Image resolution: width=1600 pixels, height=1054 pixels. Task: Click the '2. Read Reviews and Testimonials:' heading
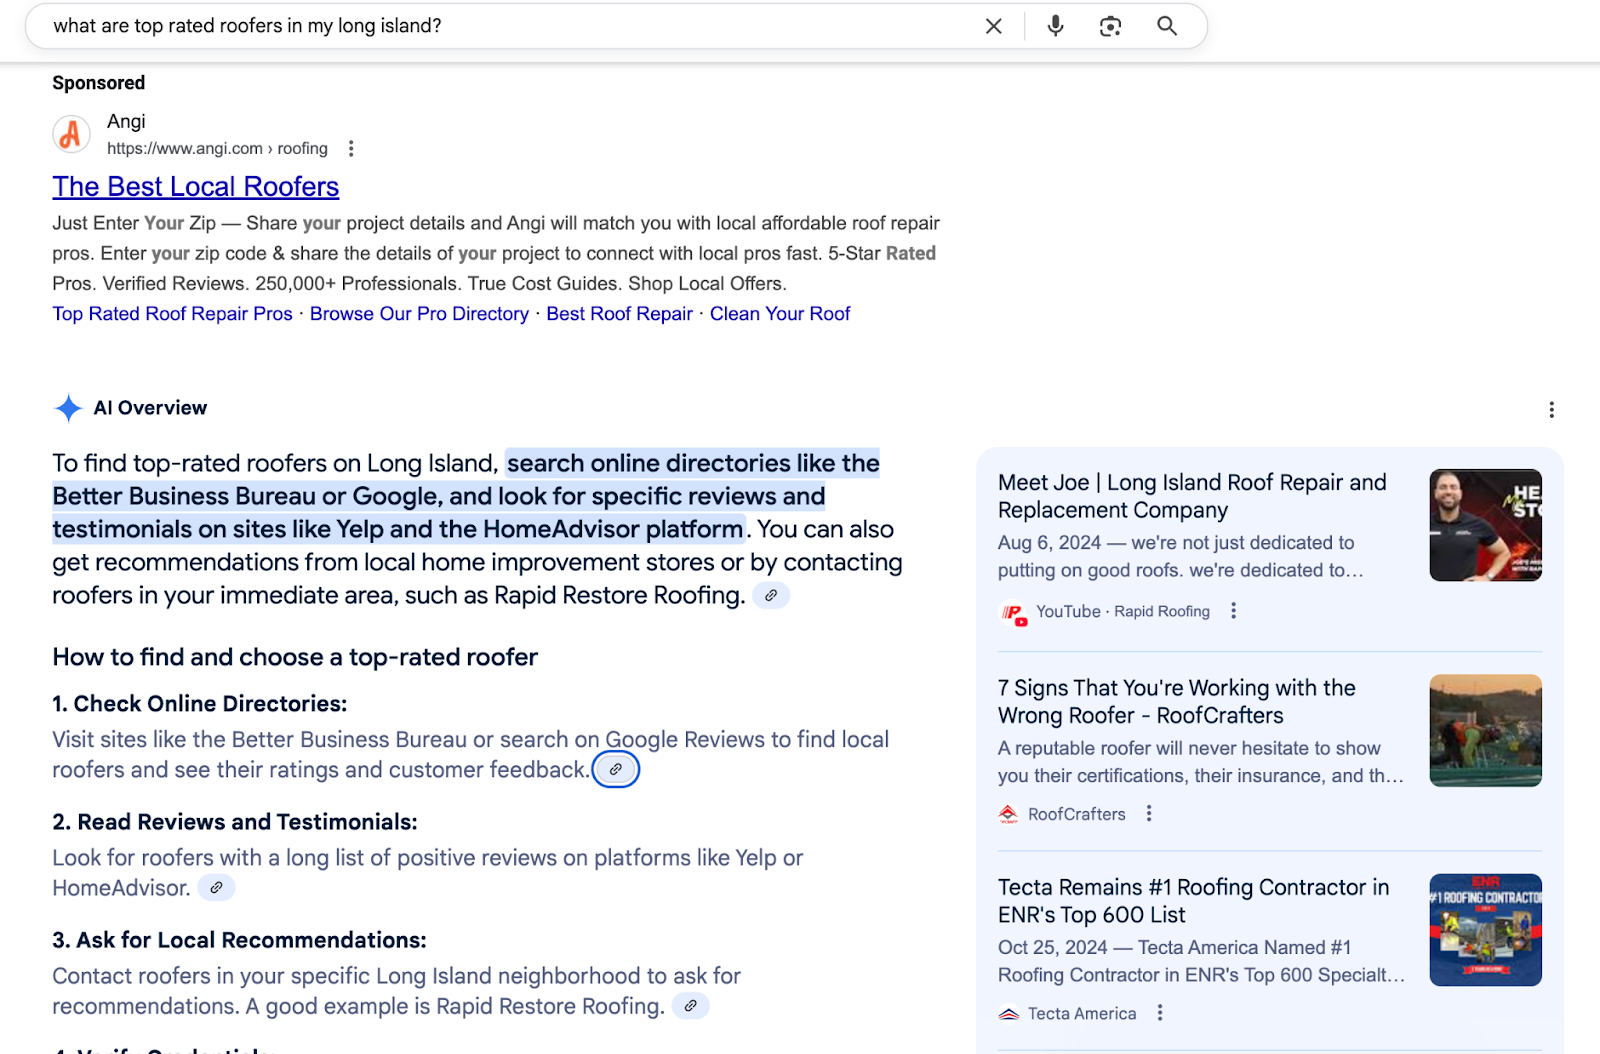coord(235,822)
